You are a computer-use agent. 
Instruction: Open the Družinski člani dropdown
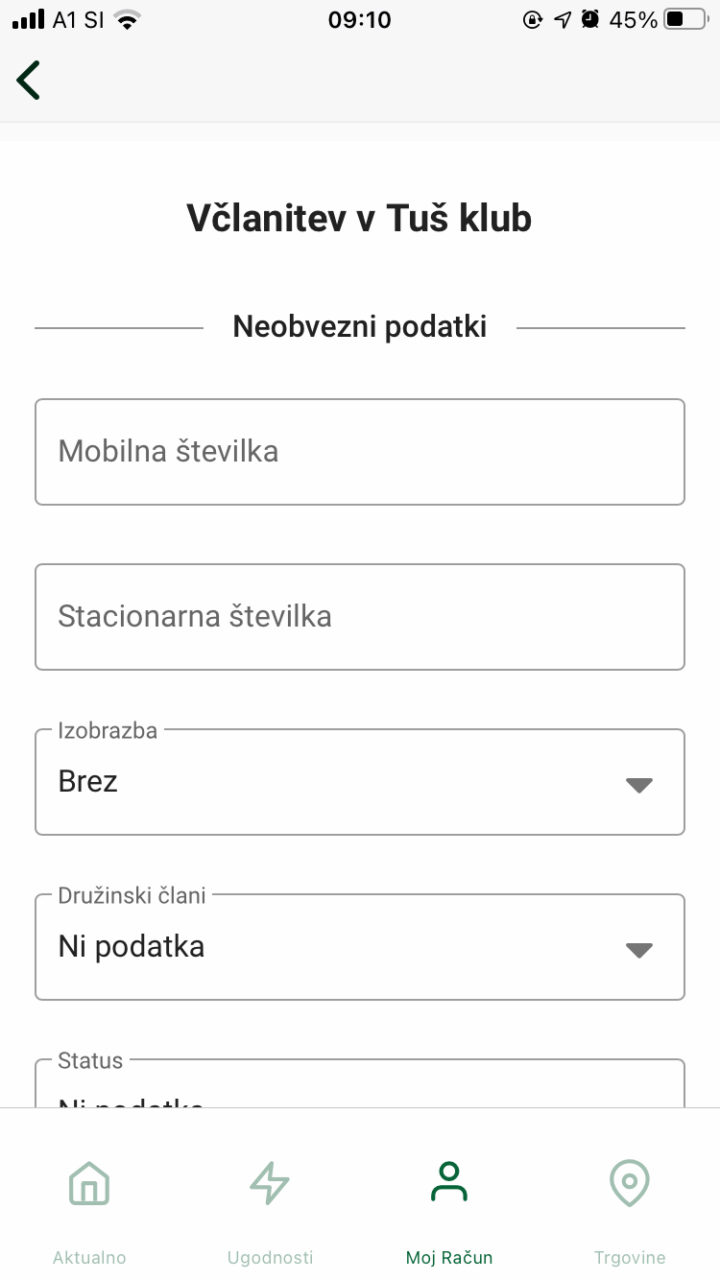[x=360, y=947]
